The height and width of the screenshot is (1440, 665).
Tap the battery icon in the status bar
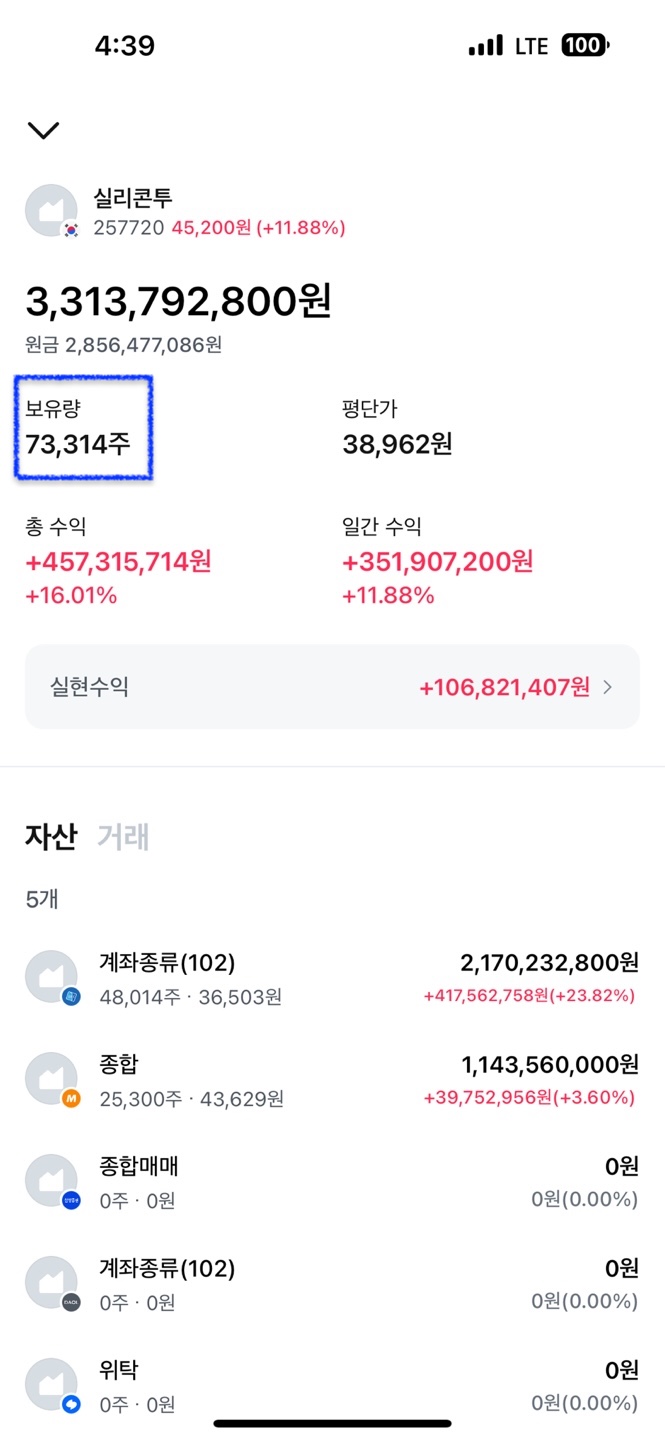coord(585,46)
